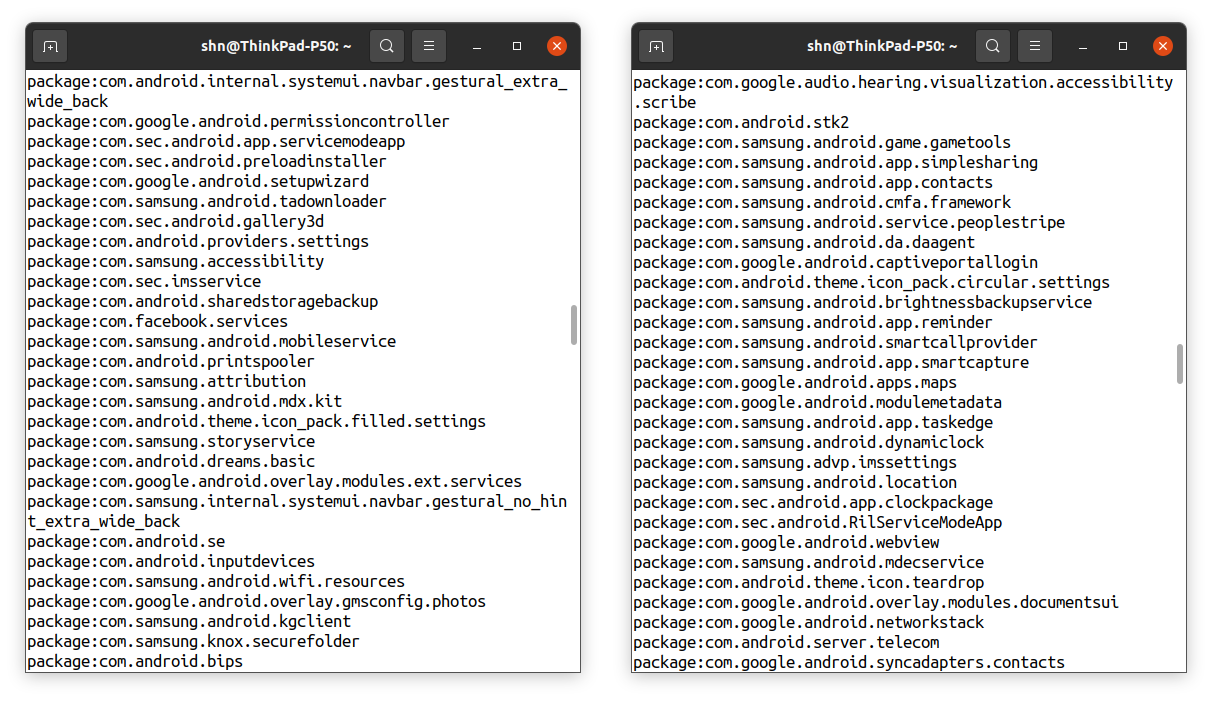Click line com.samsung.android.app.contacts
Viewport: 1212px width, 701px height.
coord(813,183)
